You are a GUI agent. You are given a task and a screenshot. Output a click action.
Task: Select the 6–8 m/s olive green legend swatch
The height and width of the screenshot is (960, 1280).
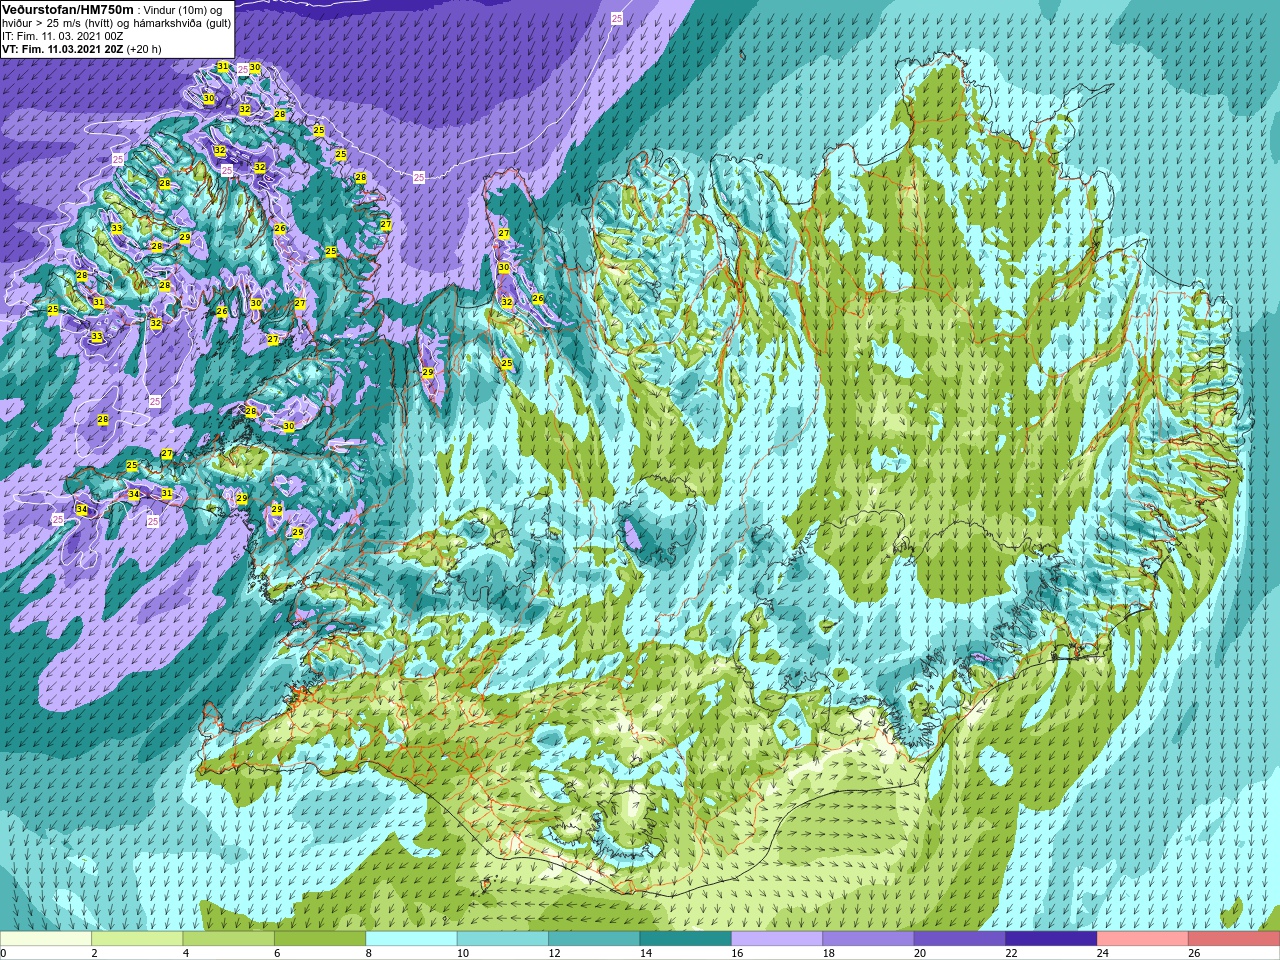320,939
